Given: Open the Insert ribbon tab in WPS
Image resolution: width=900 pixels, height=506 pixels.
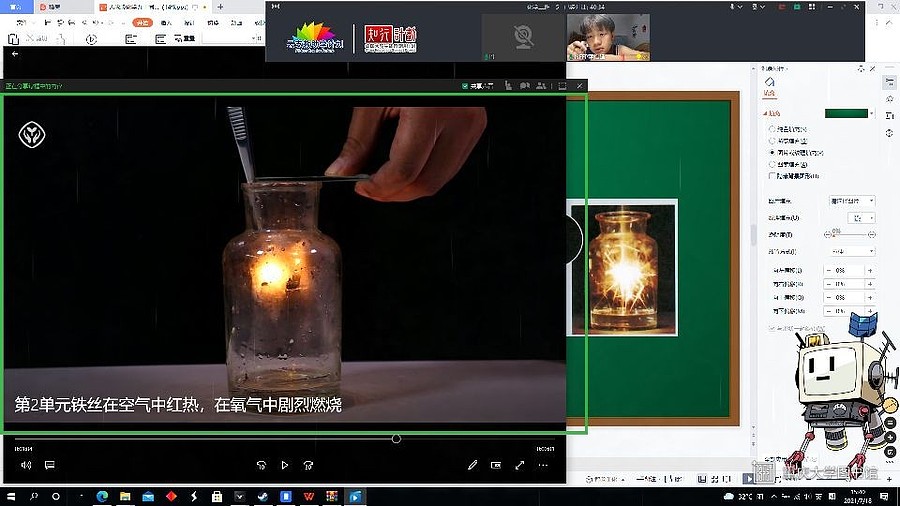Looking at the screenshot, I should click(166, 22).
